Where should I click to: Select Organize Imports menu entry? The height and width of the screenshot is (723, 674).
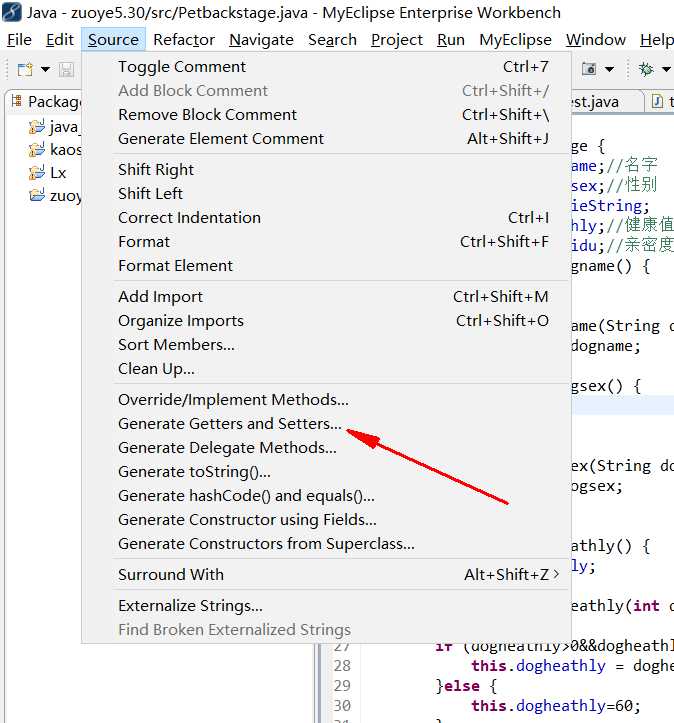(x=181, y=321)
